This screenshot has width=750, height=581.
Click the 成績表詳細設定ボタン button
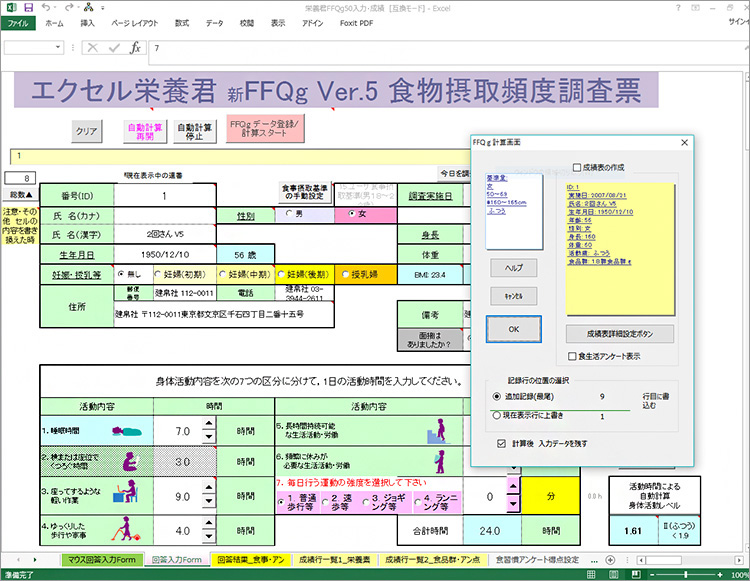[x=620, y=334]
